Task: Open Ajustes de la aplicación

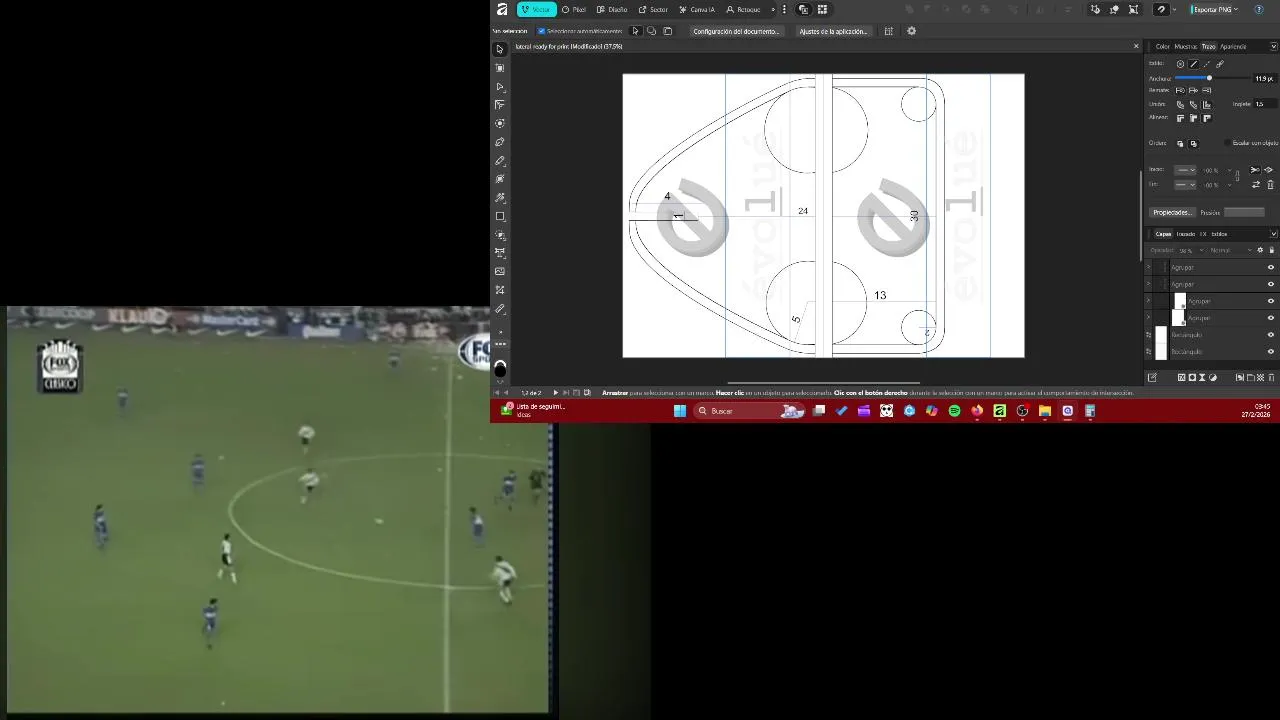Action: (833, 31)
